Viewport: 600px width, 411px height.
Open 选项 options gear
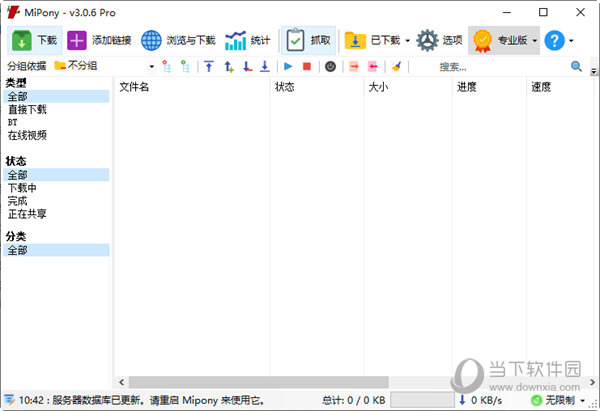click(x=439, y=40)
